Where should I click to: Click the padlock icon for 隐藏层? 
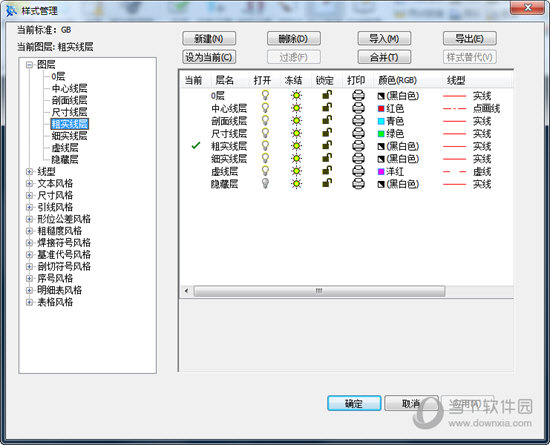pos(327,183)
